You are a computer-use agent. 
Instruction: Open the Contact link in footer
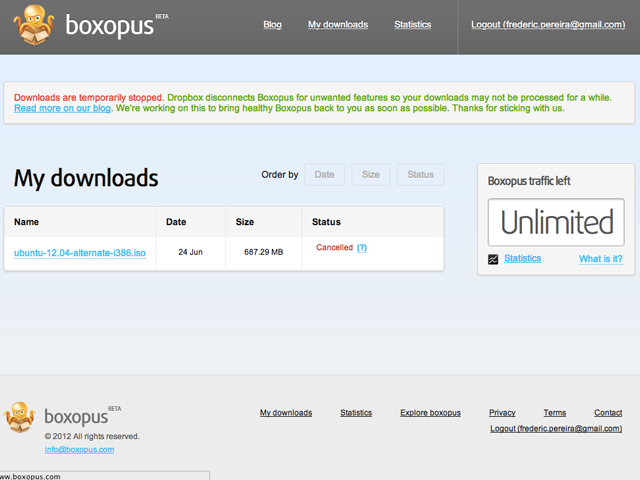(608, 413)
